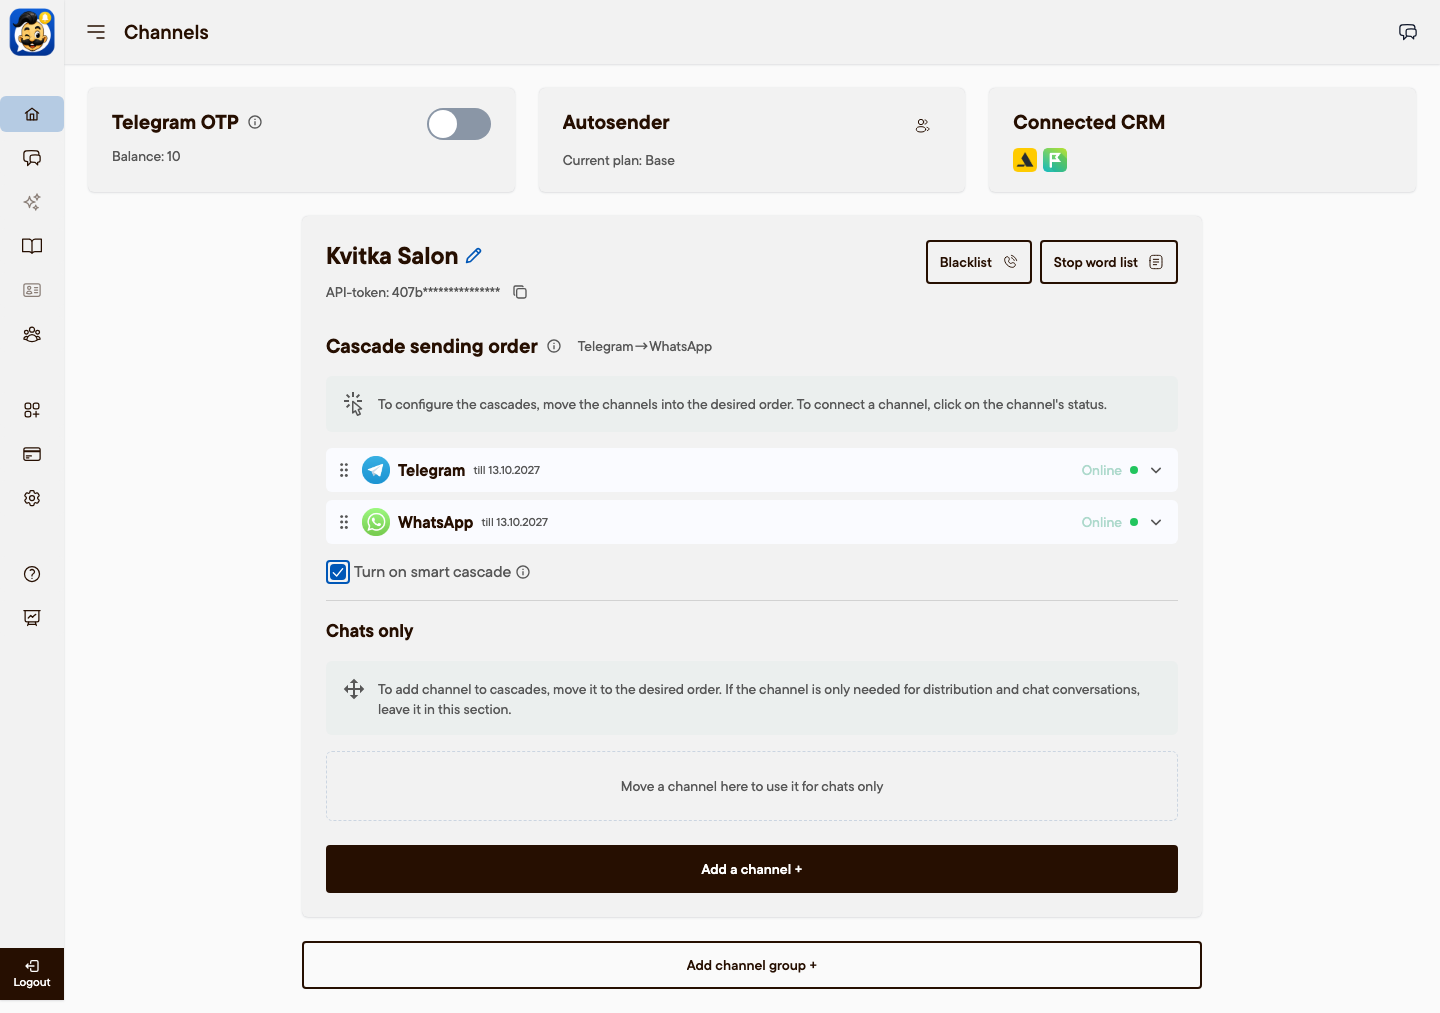
Task: Enable the Telegram OTP switch
Action: tap(459, 124)
